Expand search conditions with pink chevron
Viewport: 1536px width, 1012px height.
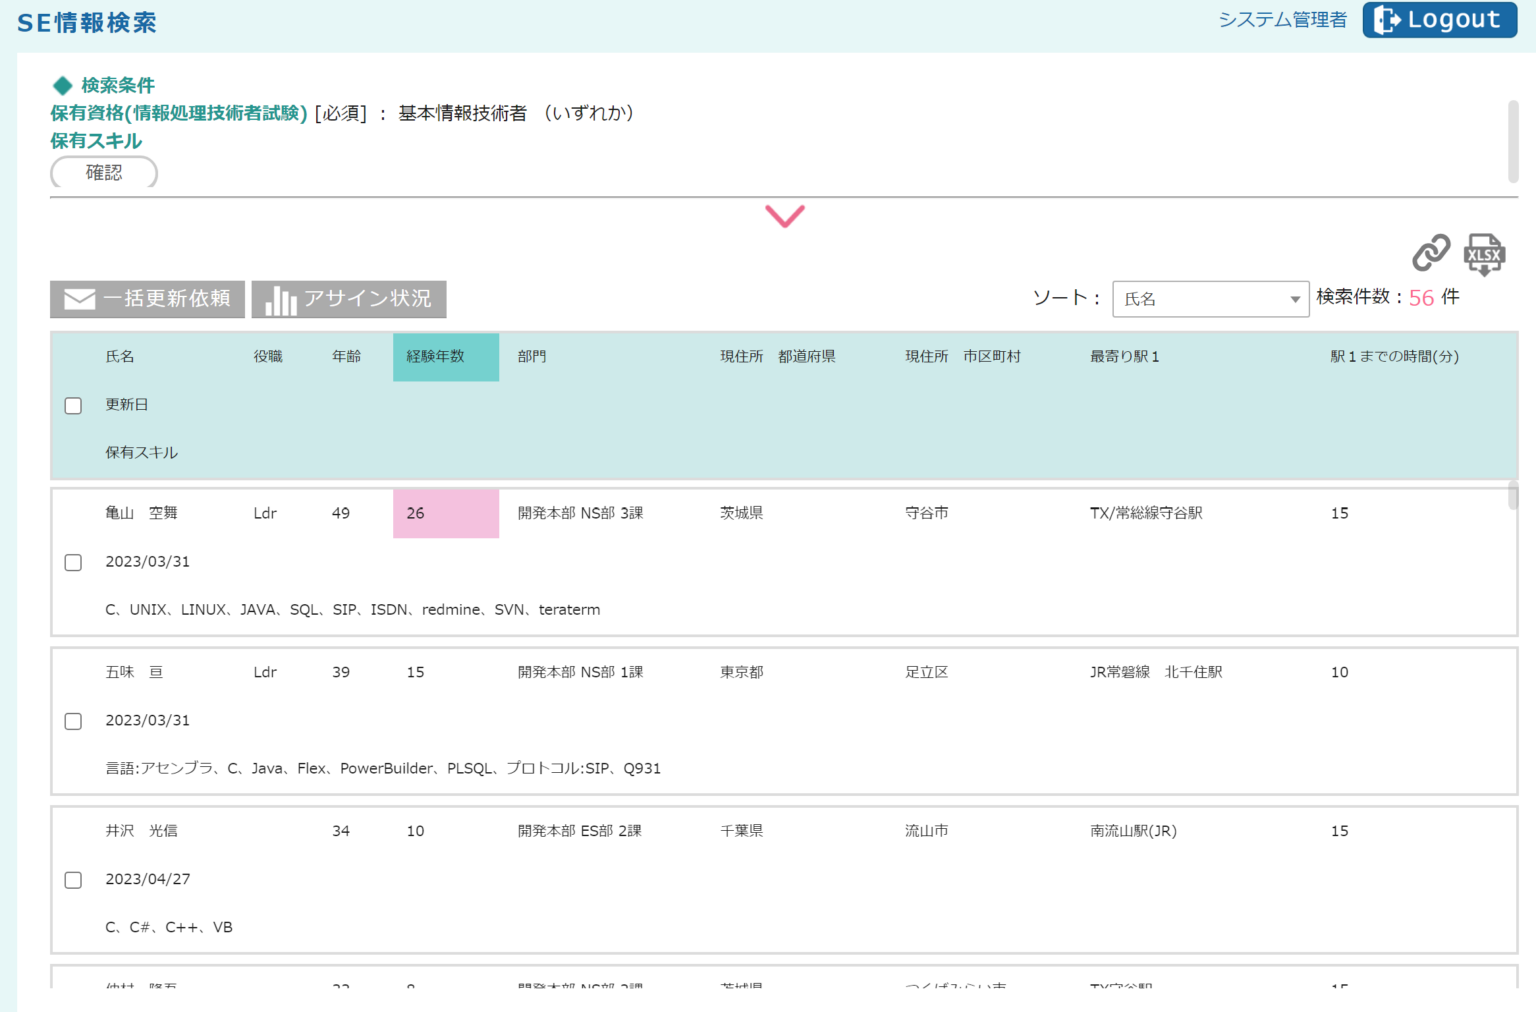pyautogui.click(x=785, y=216)
